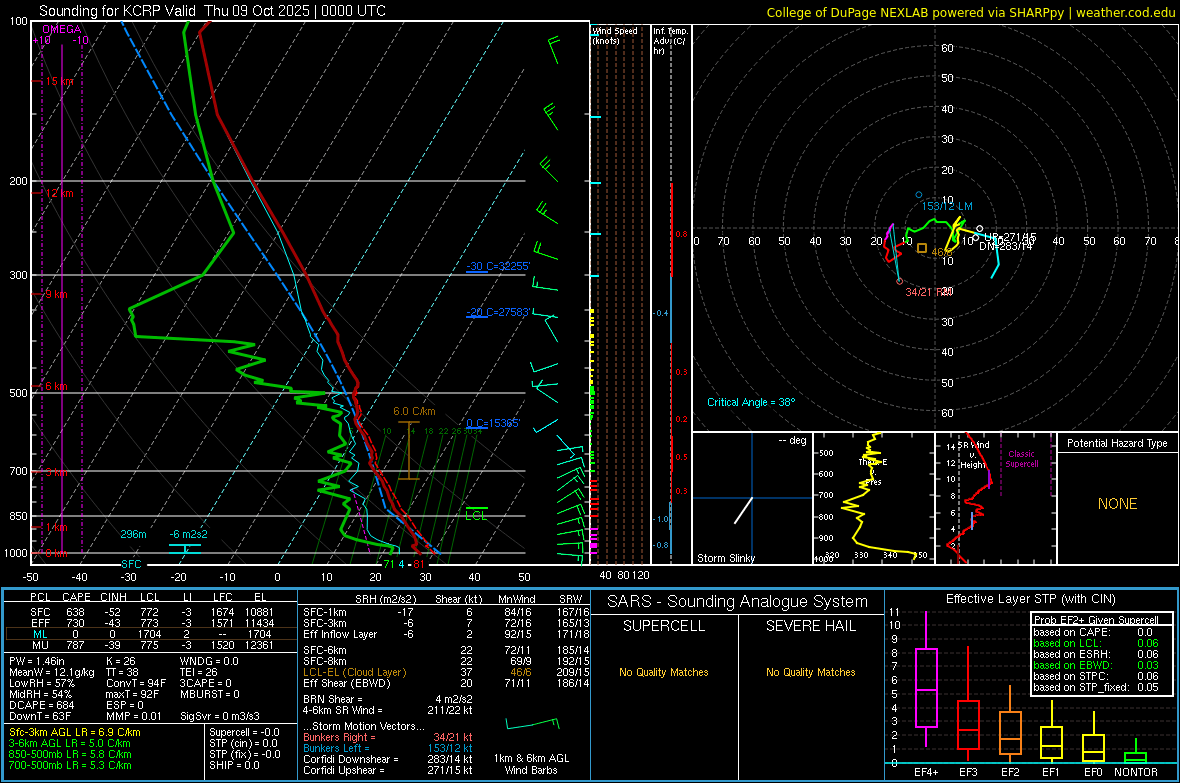Select the Eff Shear (EBWD) row

coord(446,684)
